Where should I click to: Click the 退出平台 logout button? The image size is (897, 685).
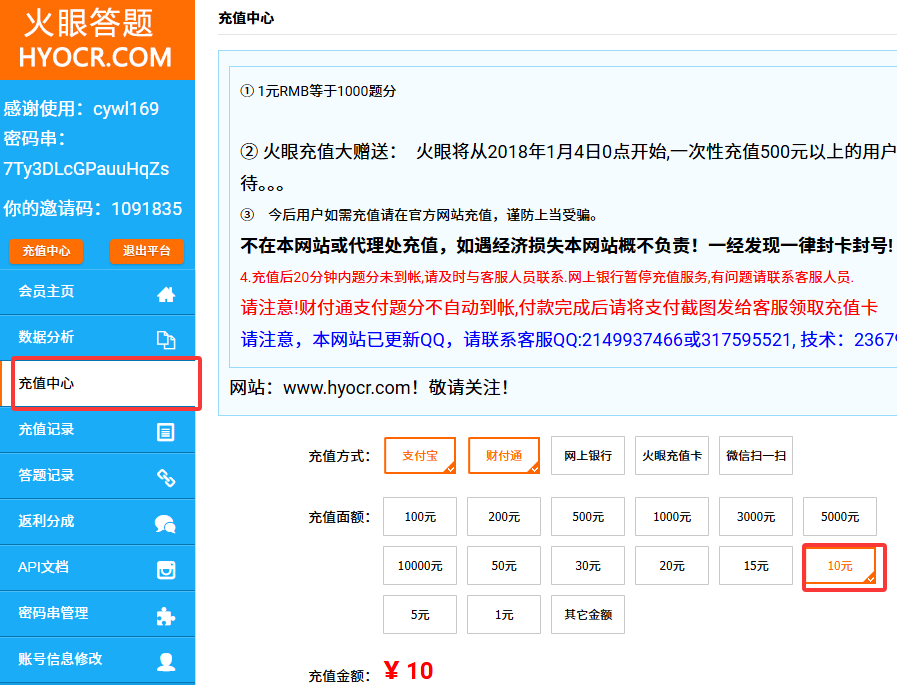pos(147,251)
